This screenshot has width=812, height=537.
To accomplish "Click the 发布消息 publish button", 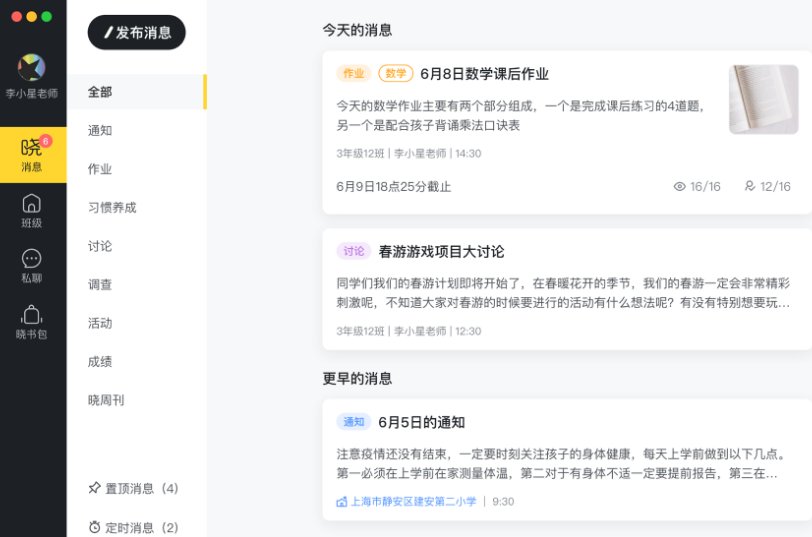I will pyautogui.click(x=137, y=33).
